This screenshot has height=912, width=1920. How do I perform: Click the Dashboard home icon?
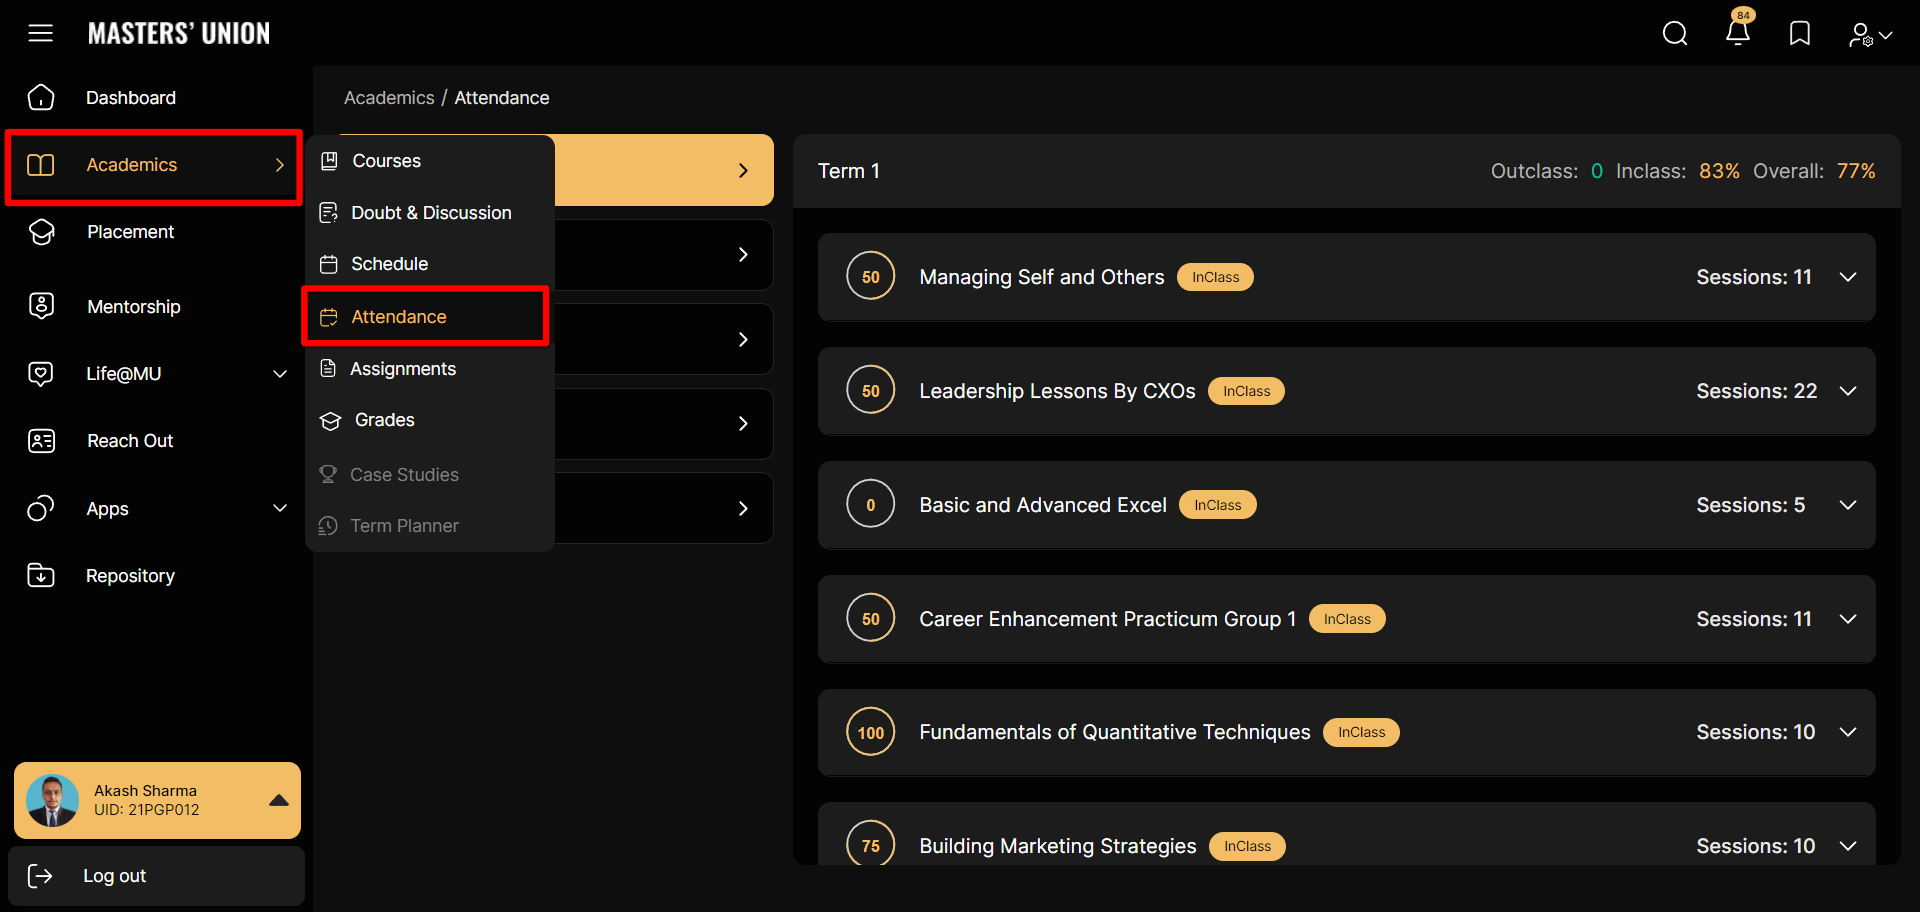[41, 98]
